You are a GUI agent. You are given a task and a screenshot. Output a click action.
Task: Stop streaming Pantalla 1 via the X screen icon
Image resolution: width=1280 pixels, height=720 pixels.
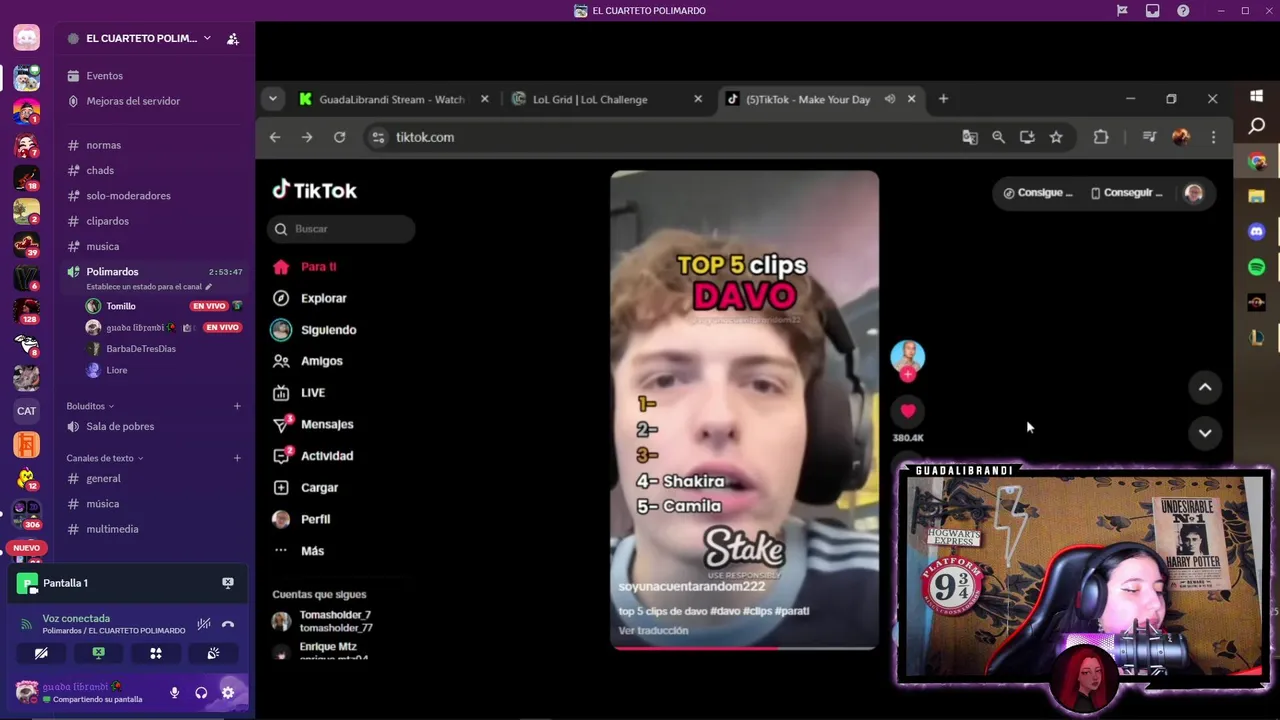click(228, 582)
